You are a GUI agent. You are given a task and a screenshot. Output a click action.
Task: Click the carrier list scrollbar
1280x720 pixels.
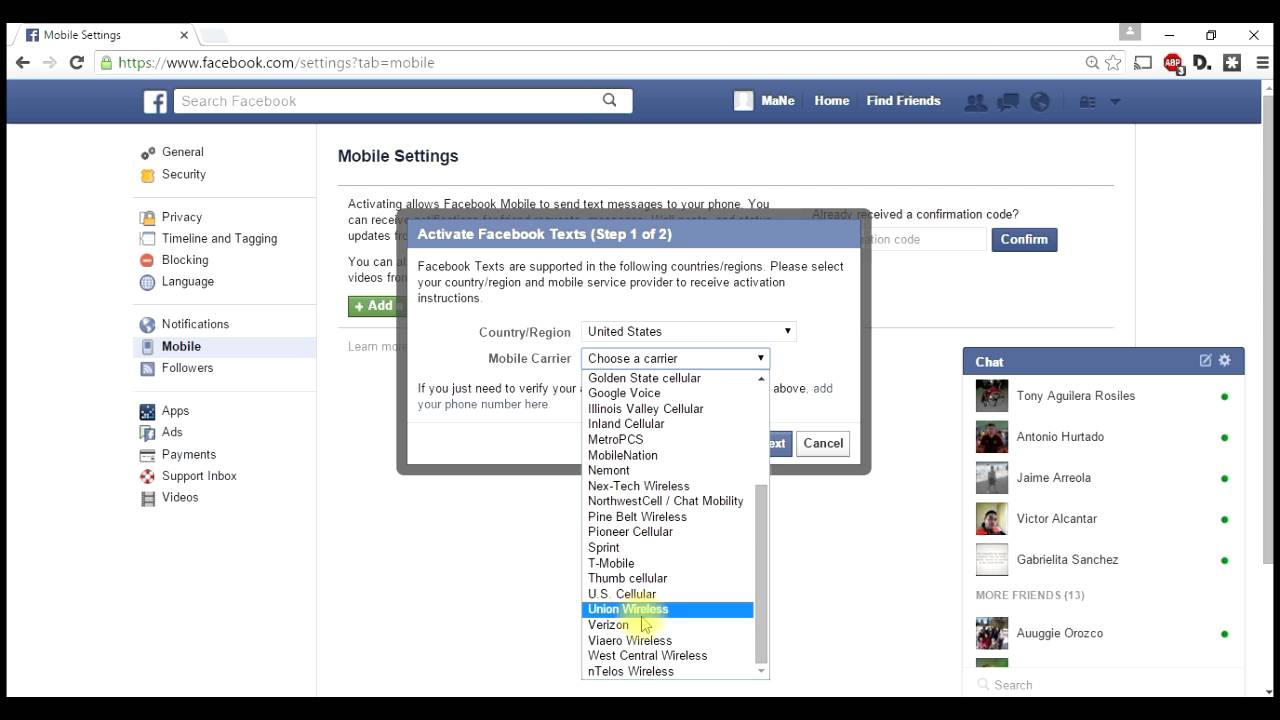coord(761,574)
